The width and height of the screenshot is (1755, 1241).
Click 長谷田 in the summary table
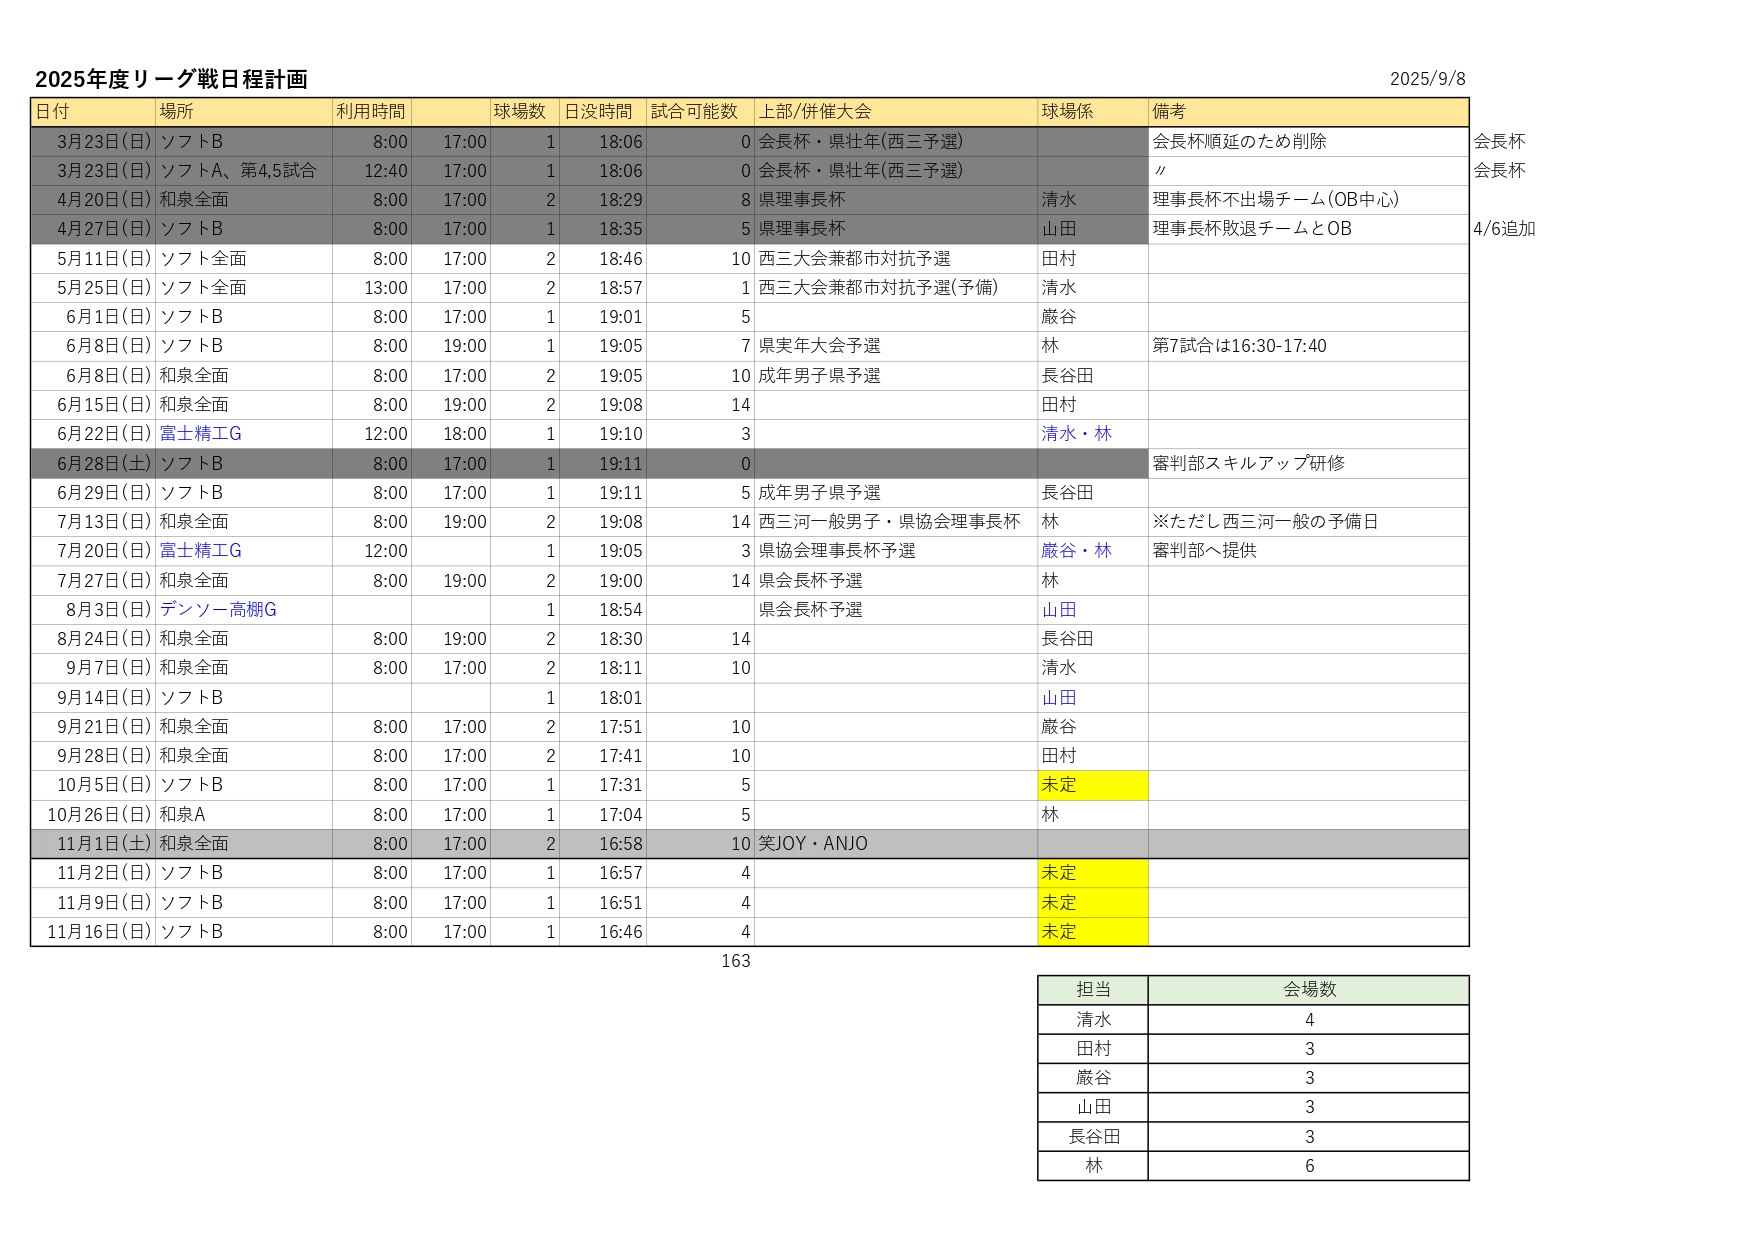(x=1093, y=1137)
